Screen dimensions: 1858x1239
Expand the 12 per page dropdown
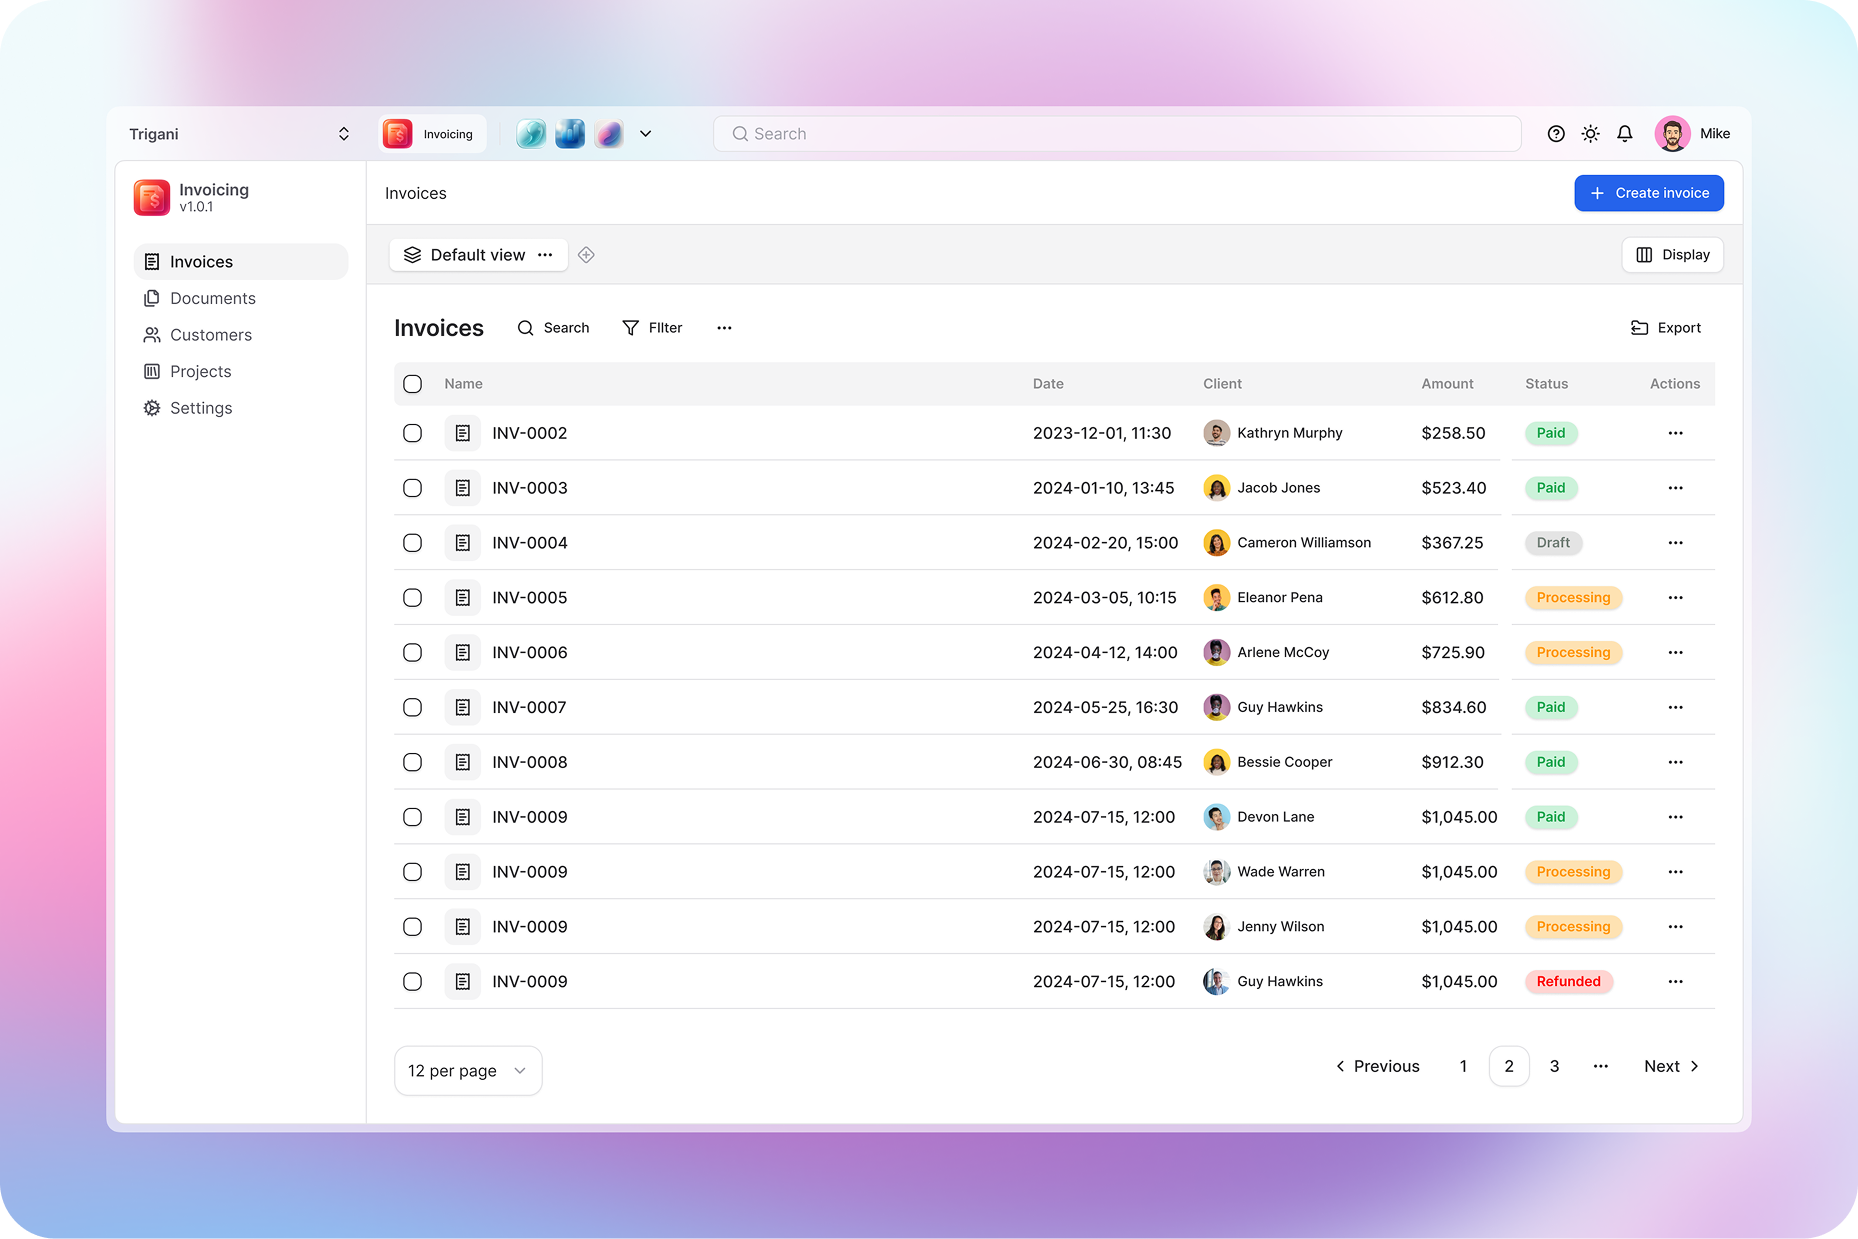coord(467,1070)
